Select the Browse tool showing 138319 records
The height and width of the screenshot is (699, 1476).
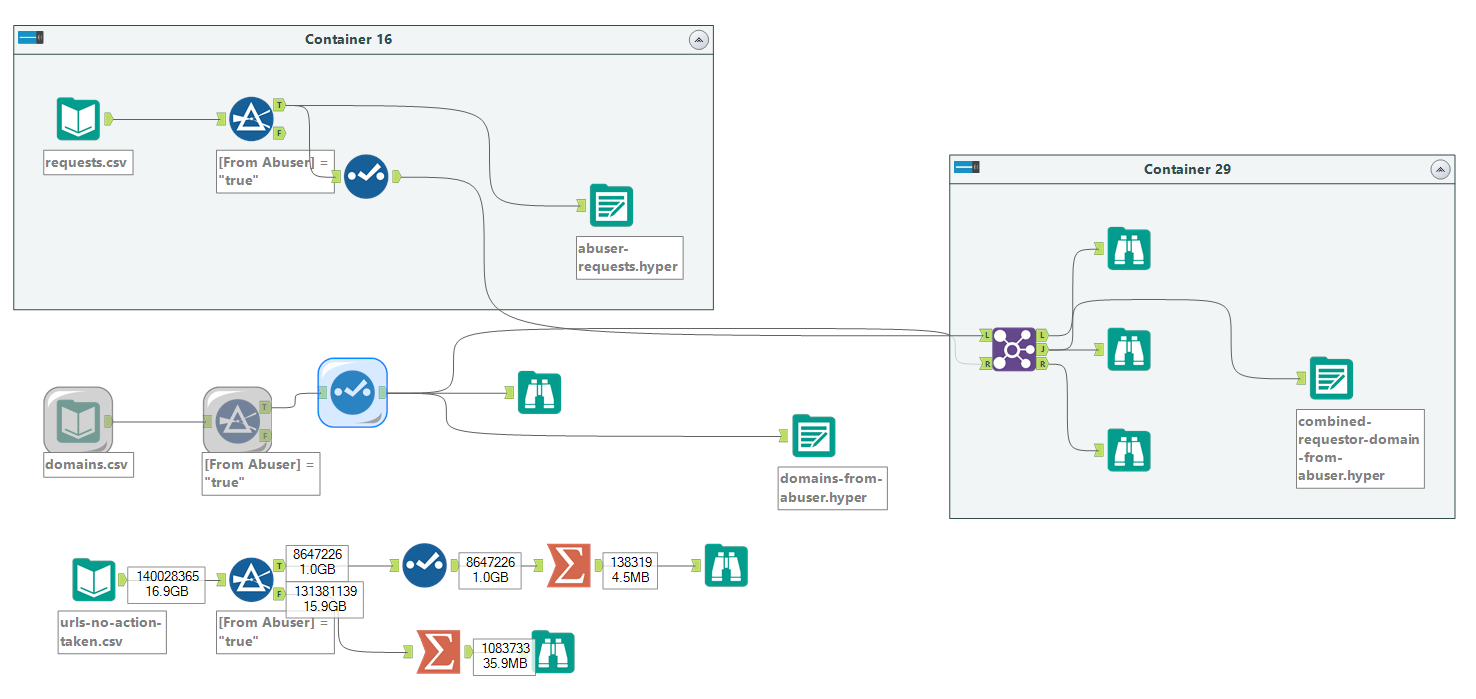[x=726, y=565]
